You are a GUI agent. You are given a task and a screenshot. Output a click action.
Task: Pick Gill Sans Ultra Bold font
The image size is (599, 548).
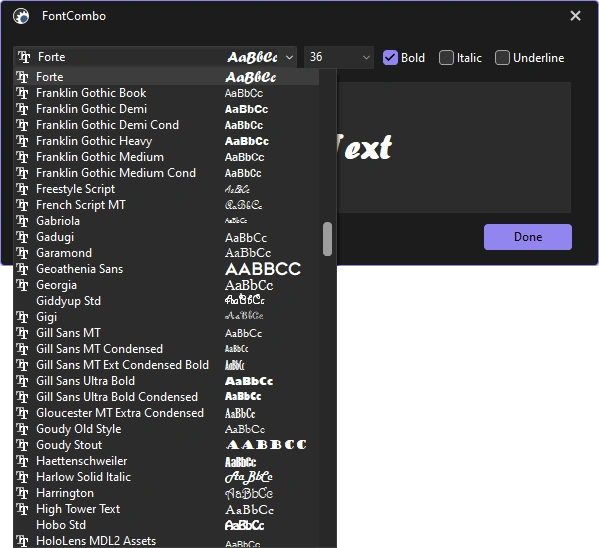pos(167,381)
